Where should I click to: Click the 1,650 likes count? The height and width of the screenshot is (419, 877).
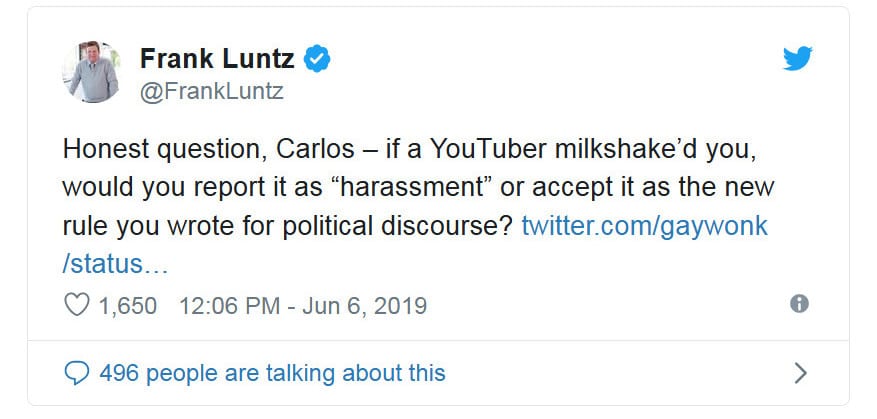128,305
